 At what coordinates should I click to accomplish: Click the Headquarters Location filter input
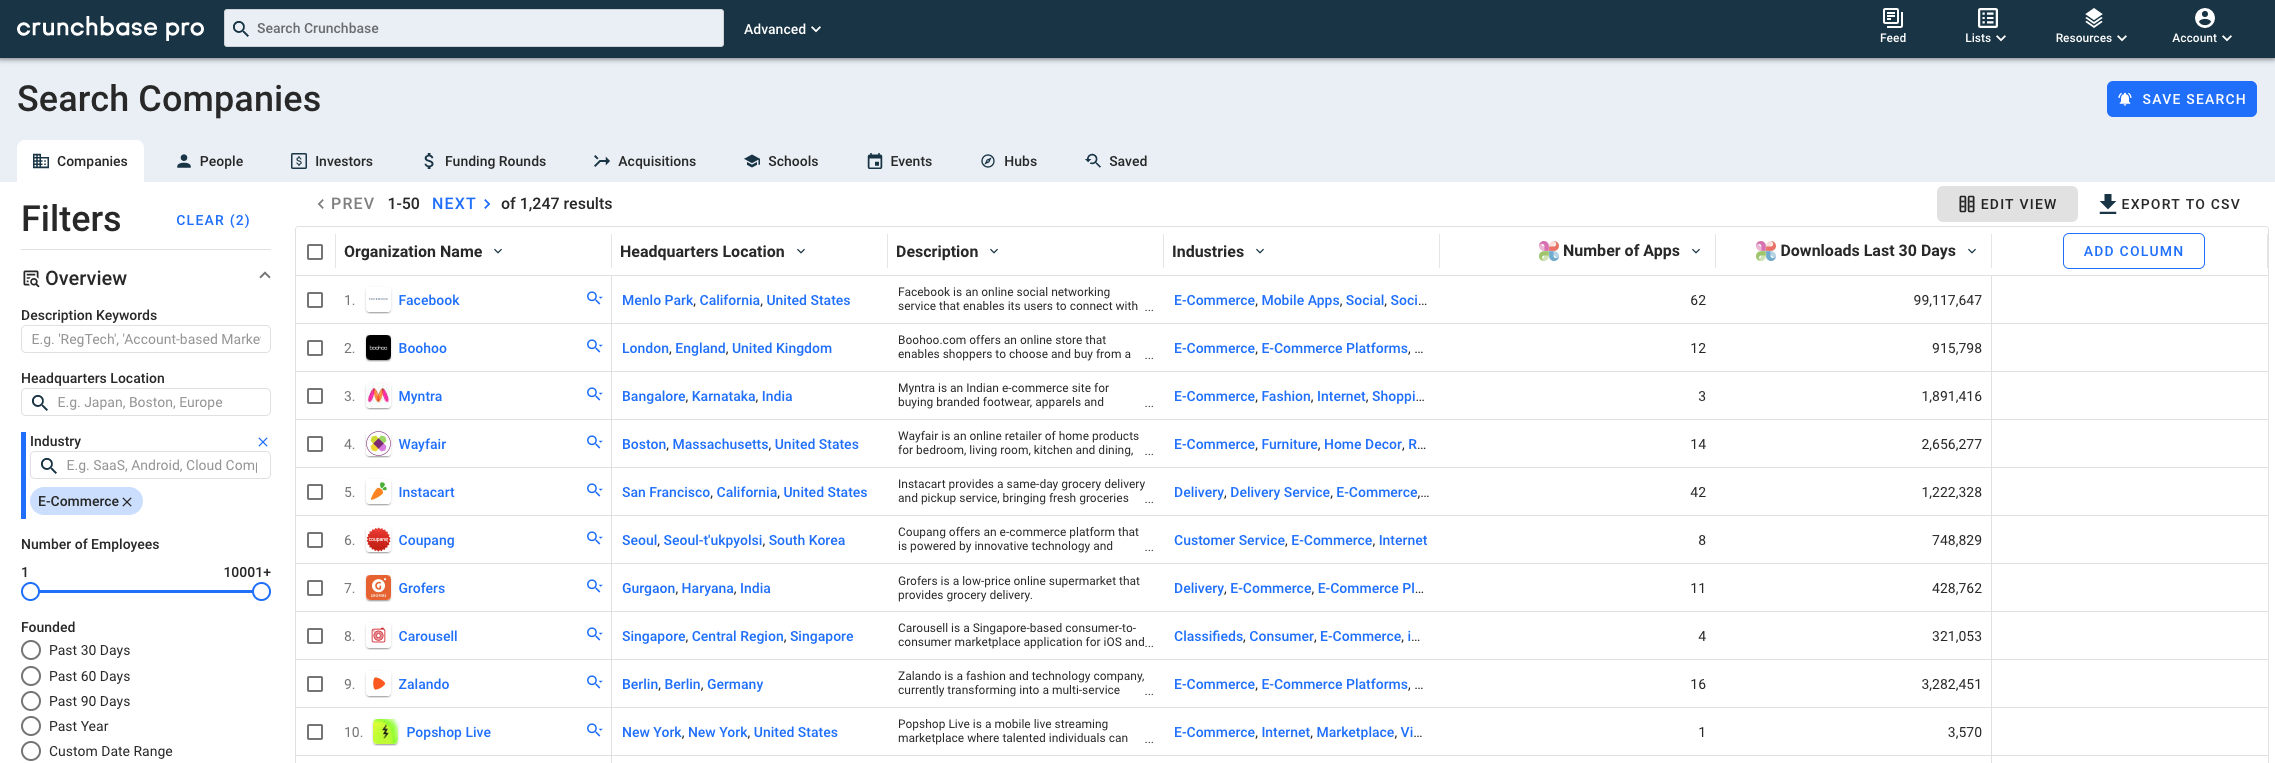pyautogui.click(x=146, y=402)
